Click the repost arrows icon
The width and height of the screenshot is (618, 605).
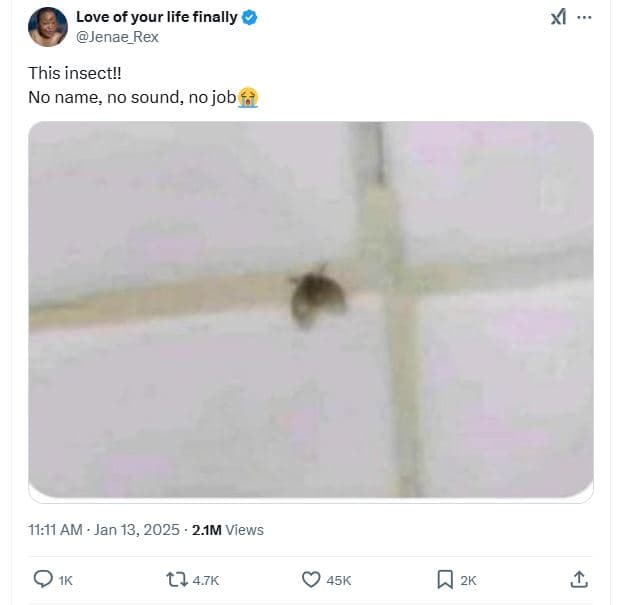click(x=175, y=579)
